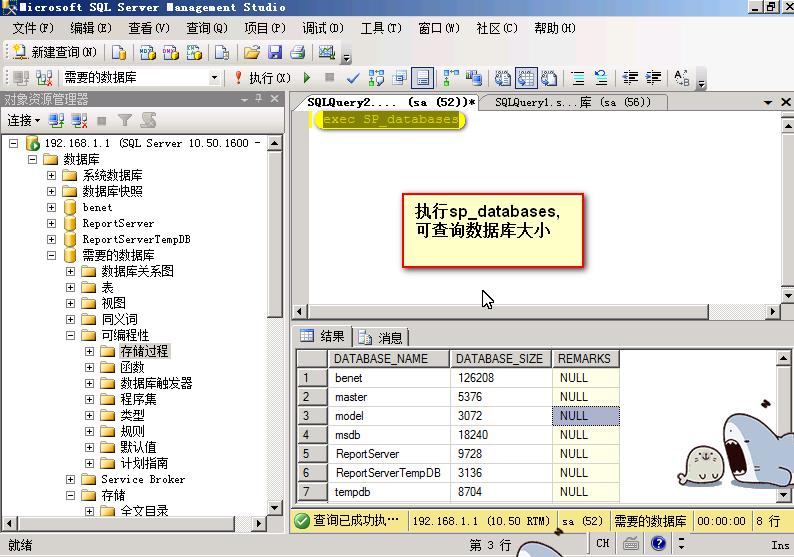Viewport: 794px width, 557px height.
Task: Click the exec SP_databases query text
Action: click(x=390, y=120)
